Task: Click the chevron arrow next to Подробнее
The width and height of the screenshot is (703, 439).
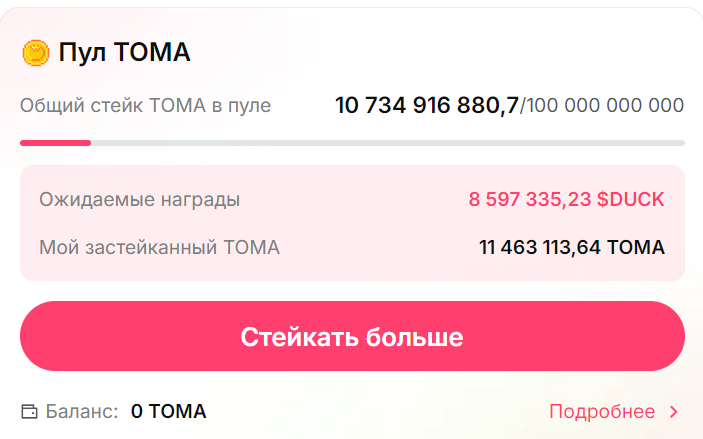Action: click(x=673, y=411)
